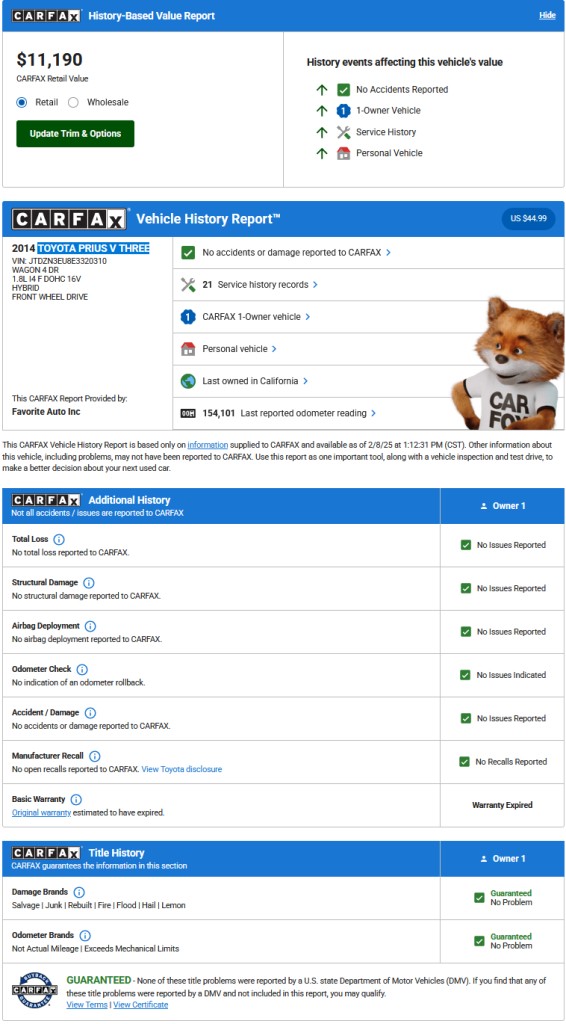Open View Toyota disclosure link
Image resolution: width=566 pixels, height=1024 pixels.
coord(182,769)
